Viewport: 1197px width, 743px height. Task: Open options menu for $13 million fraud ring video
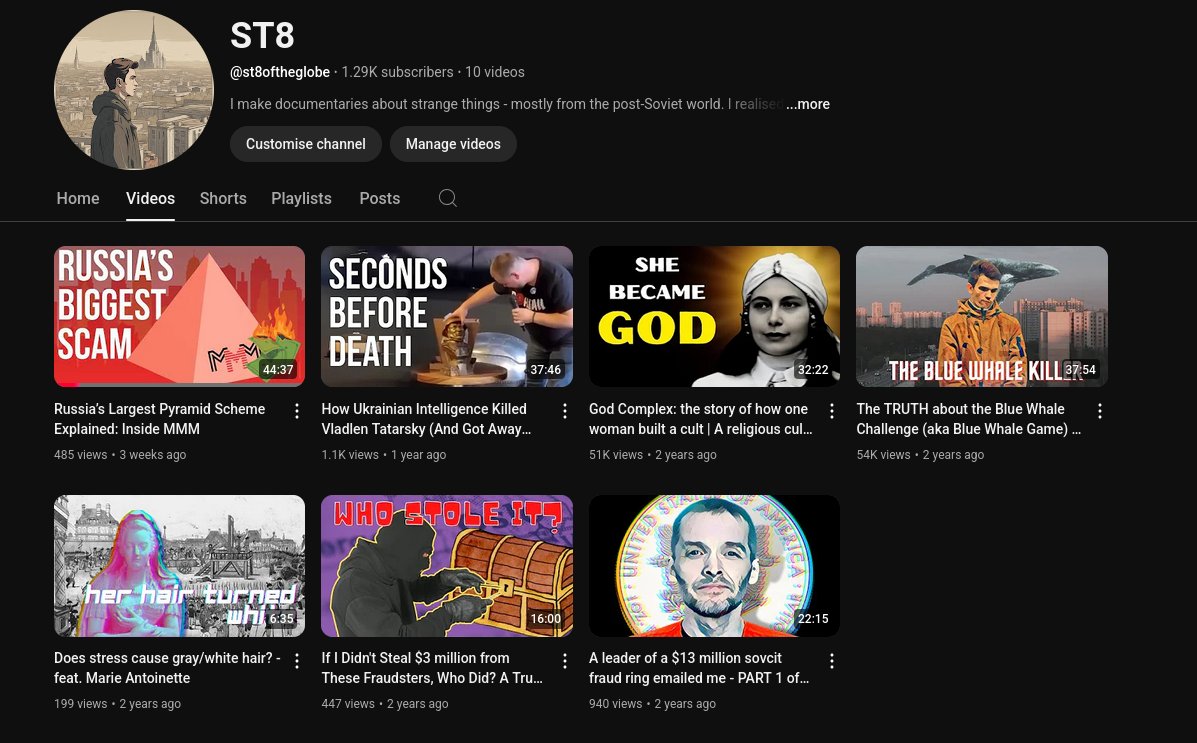point(832,661)
